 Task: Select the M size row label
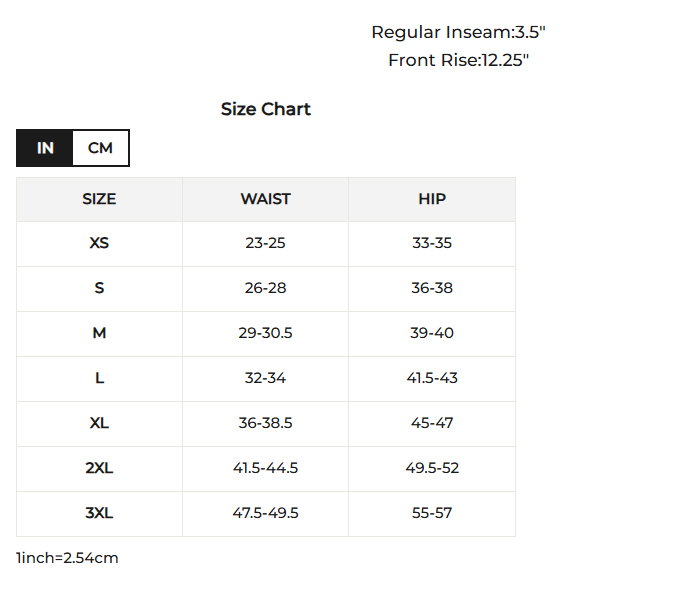pos(99,333)
